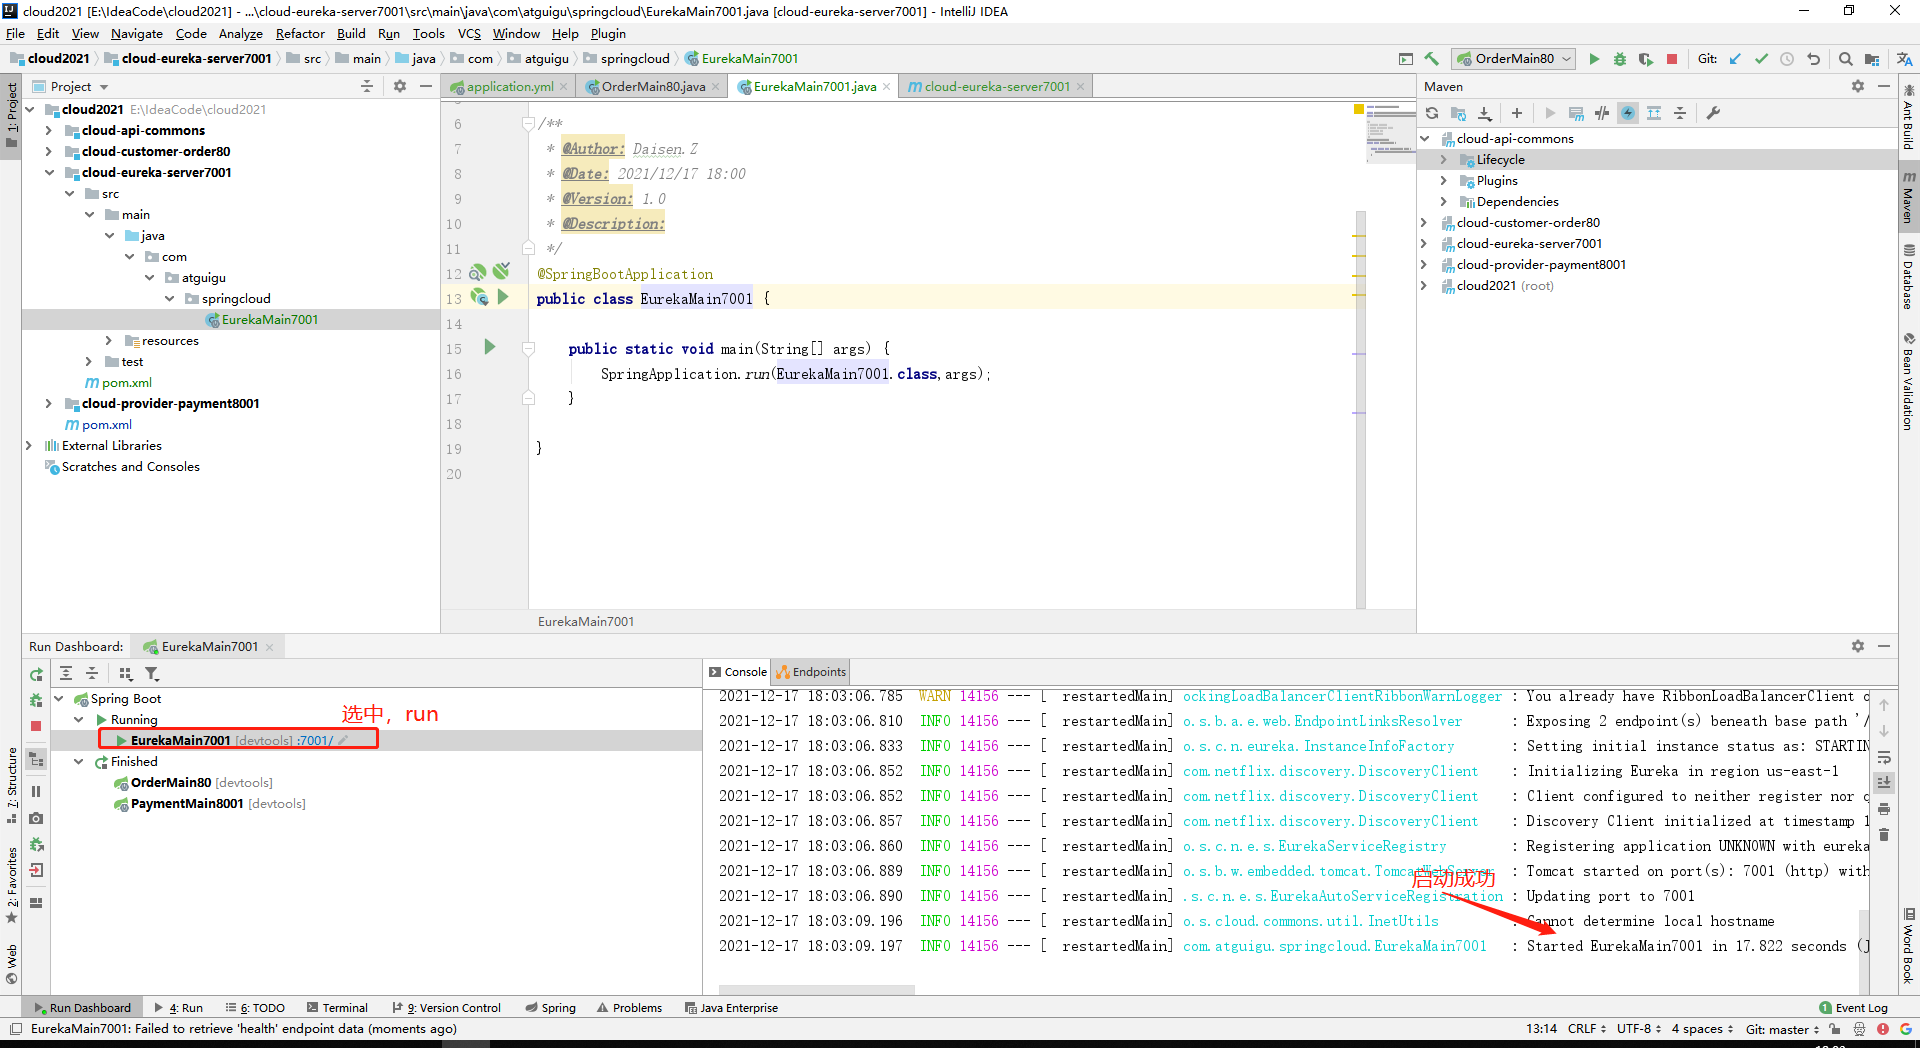Image resolution: width=1920 pixels, height=1048 pixels.
Task: Change file encoding UTF-8 in status bar
Action: (1639, 1029)
